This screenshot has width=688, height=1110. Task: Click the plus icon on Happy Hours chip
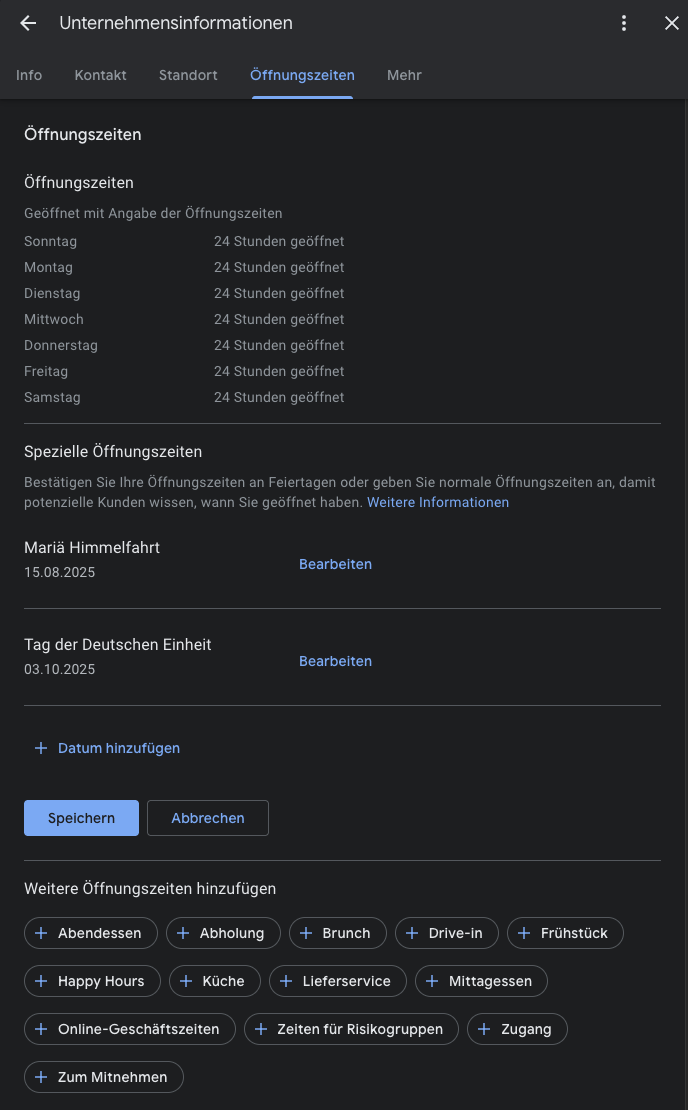pyautogui.click(x=41, y=981)
